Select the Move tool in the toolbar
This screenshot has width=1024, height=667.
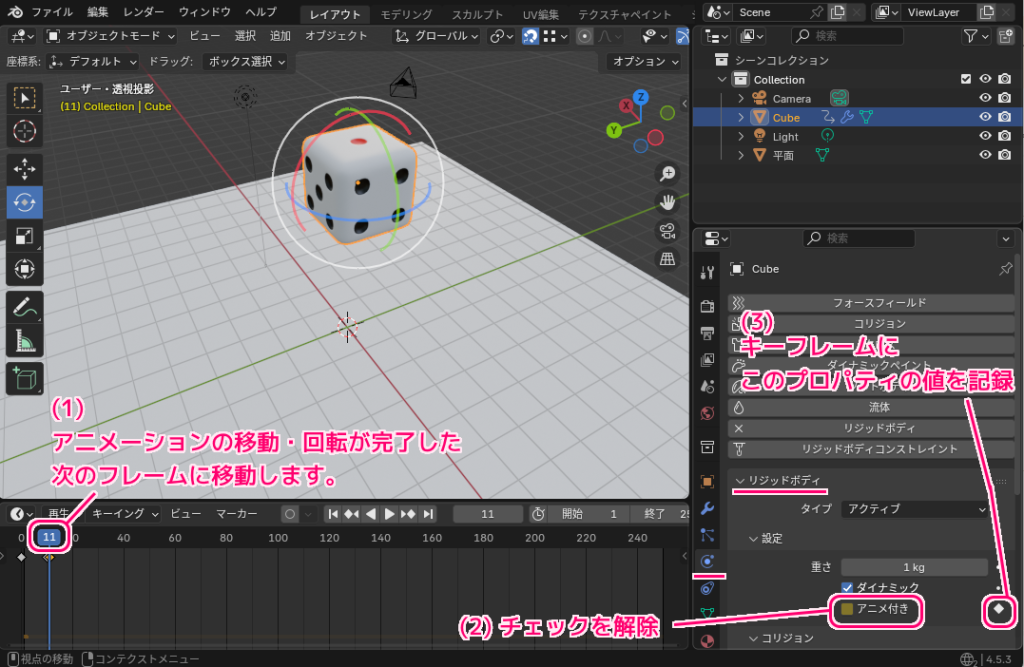click(x=23, y=167)
